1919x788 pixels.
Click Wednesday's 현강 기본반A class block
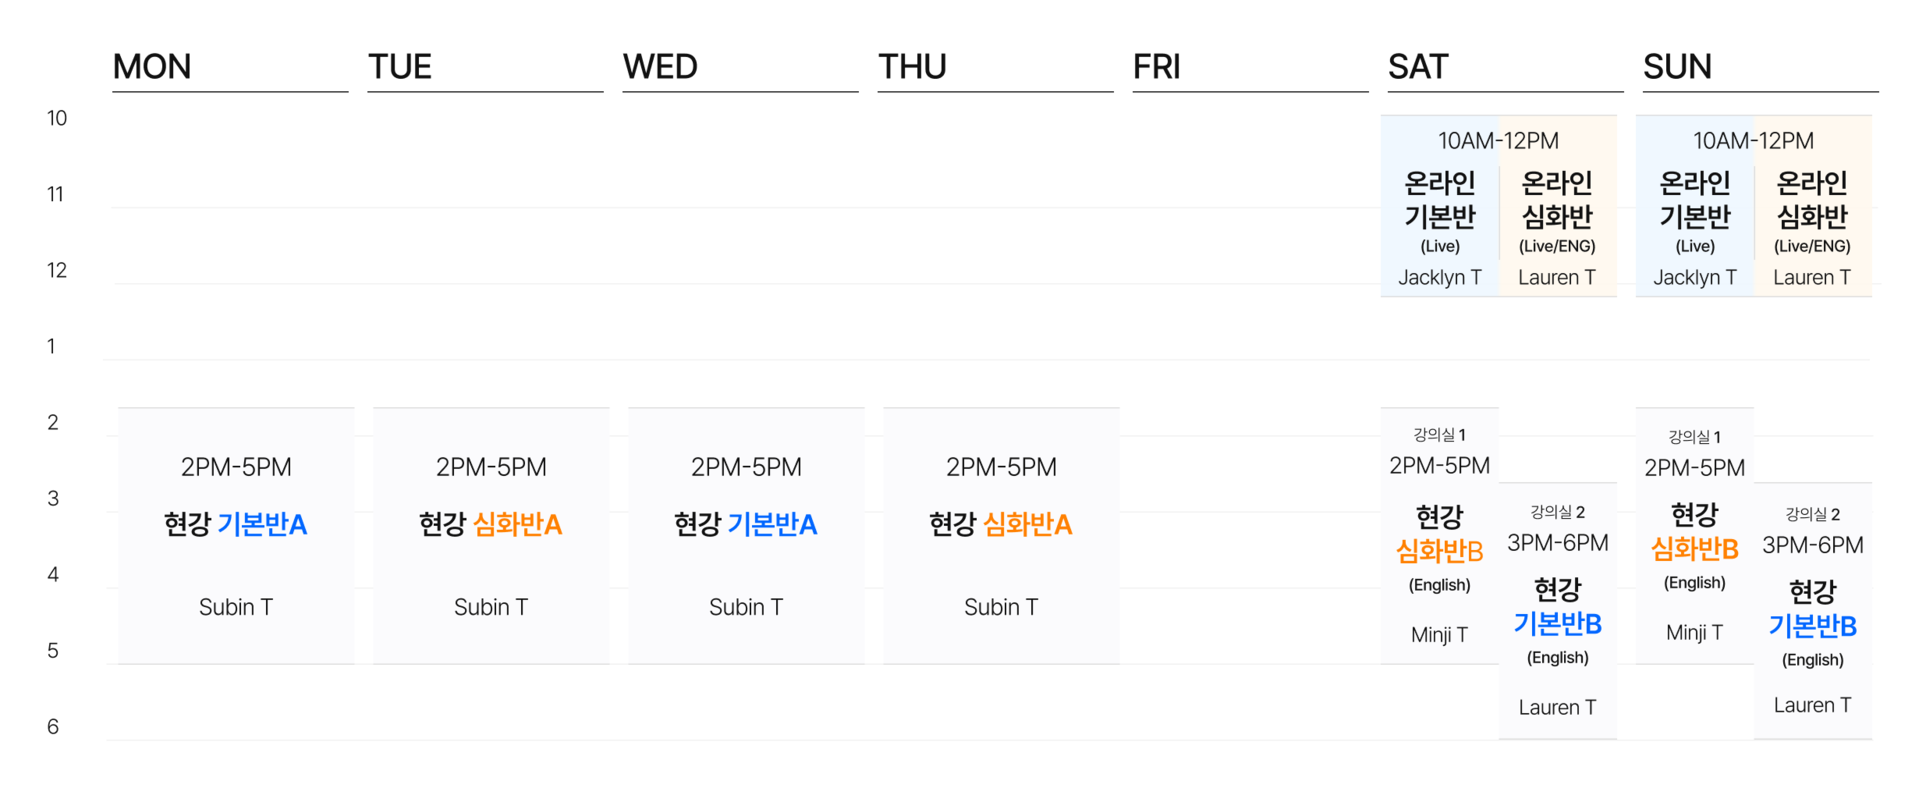pyautogui.click(x=746, y=535)
